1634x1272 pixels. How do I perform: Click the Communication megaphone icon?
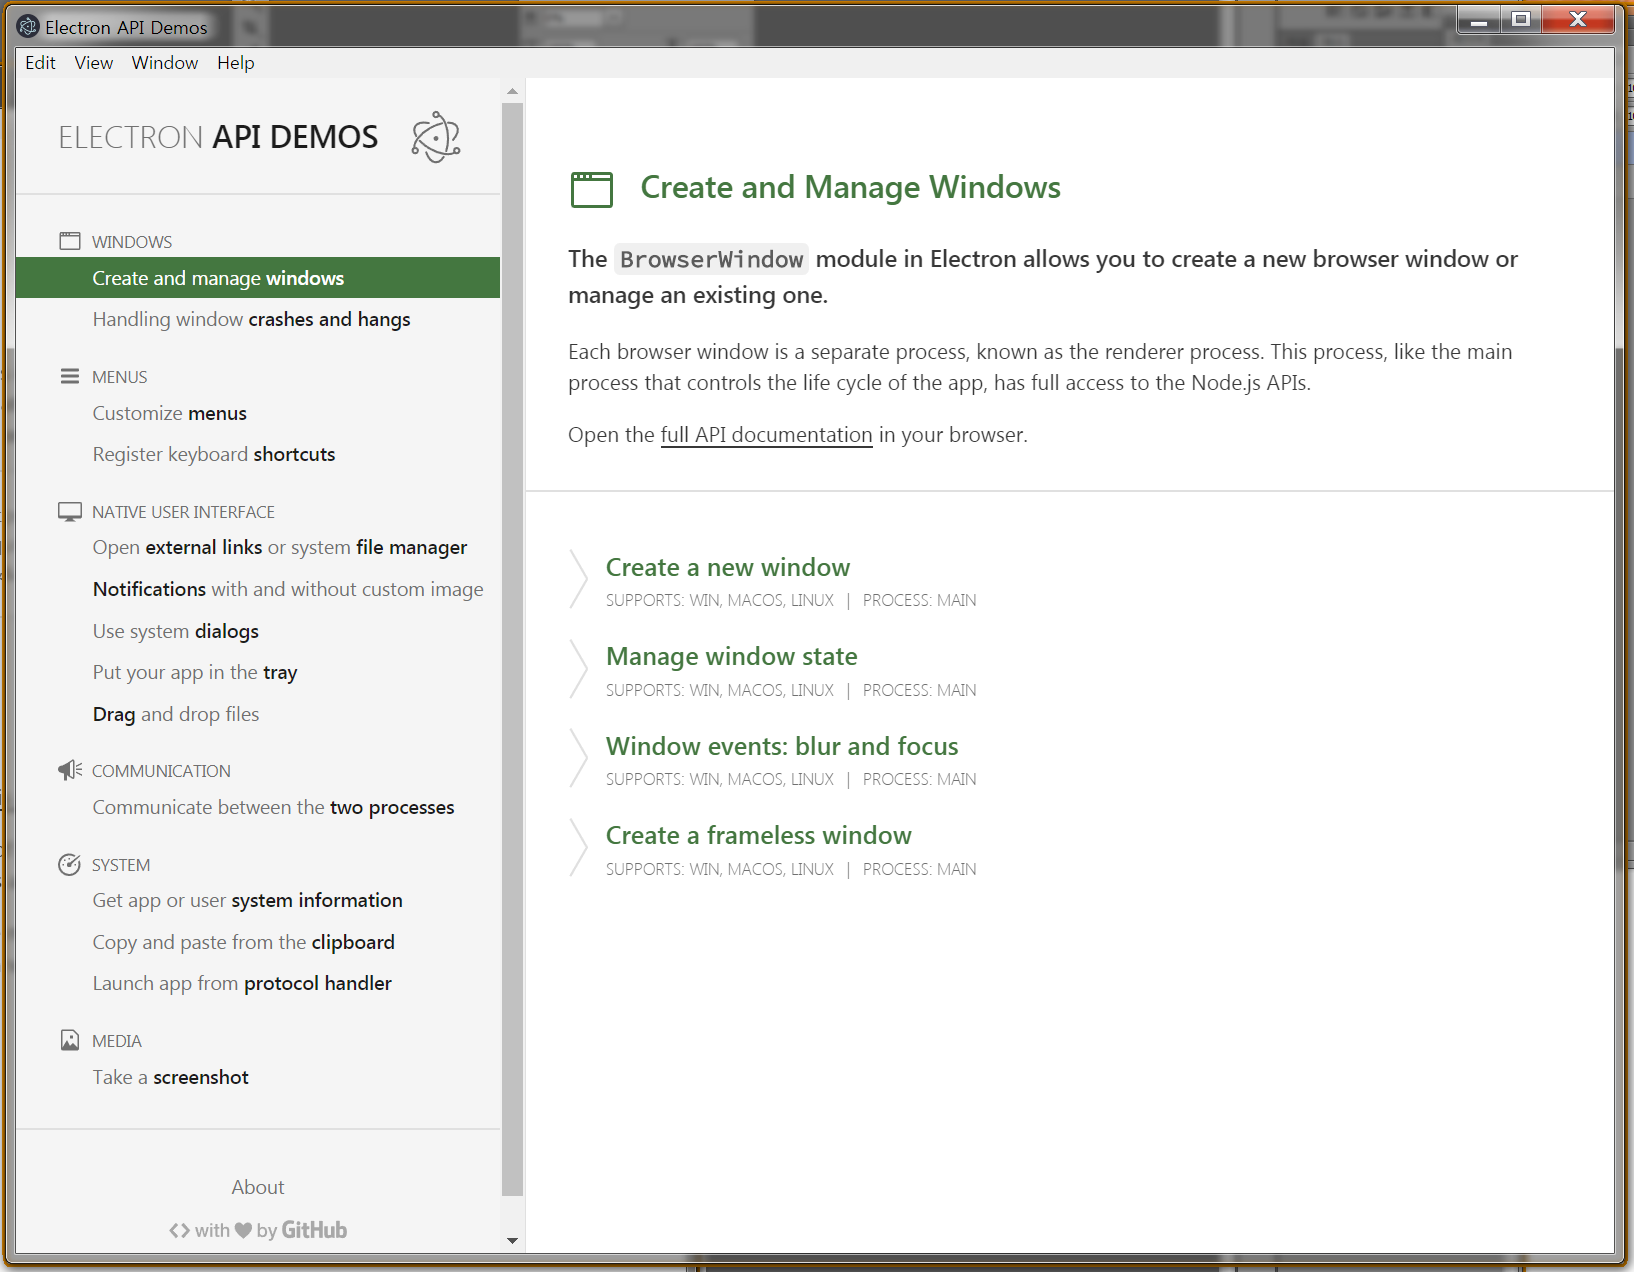(x=70, y=770)
